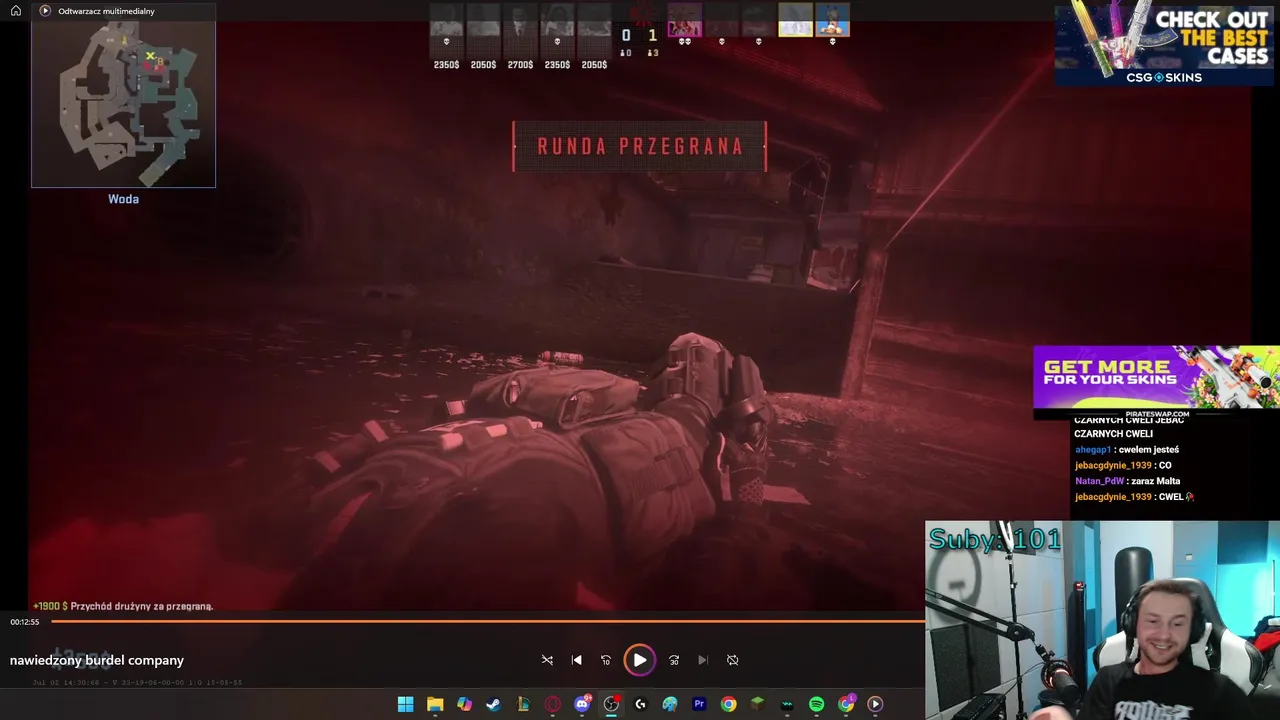This screenshot has height=720, width=1280.
Task: Click the minimap thumbnail in the video
Action: tap(123, 104)
